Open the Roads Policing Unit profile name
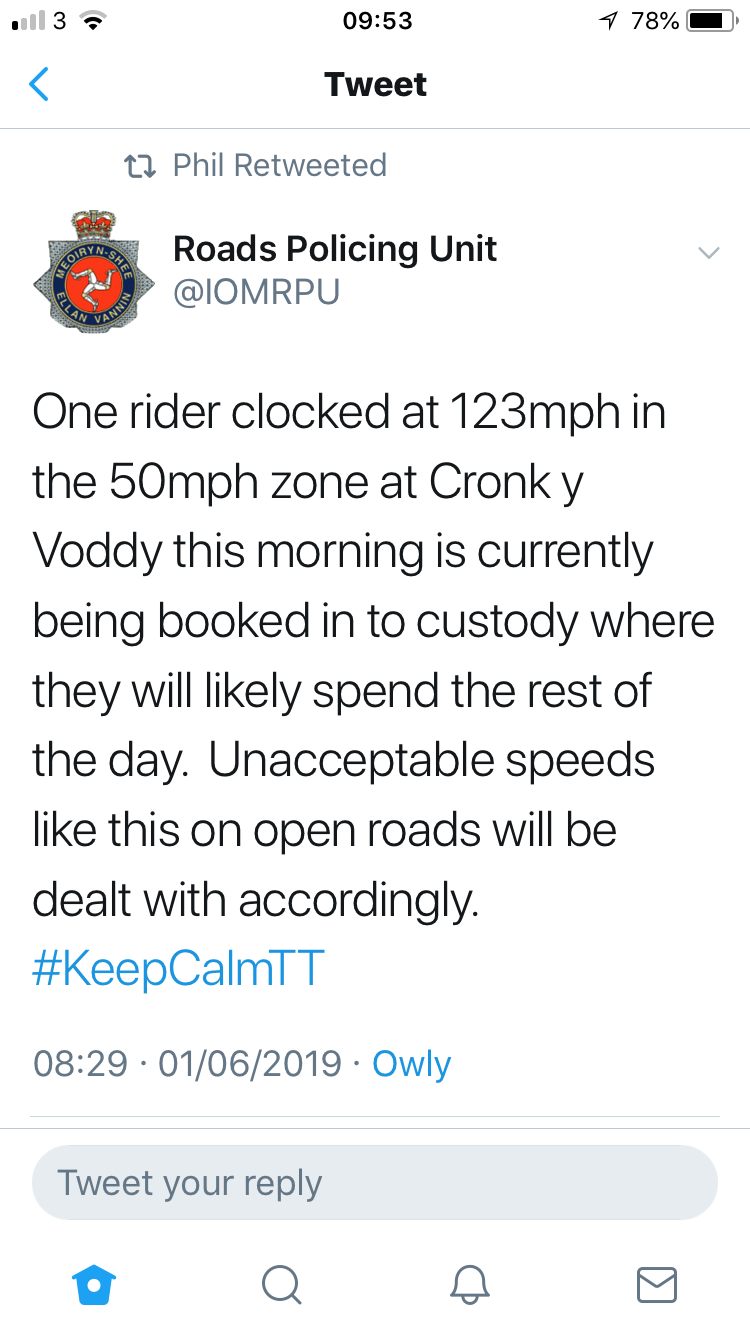The width and height of the screenshot is (750, 1334). click(335, 249)
